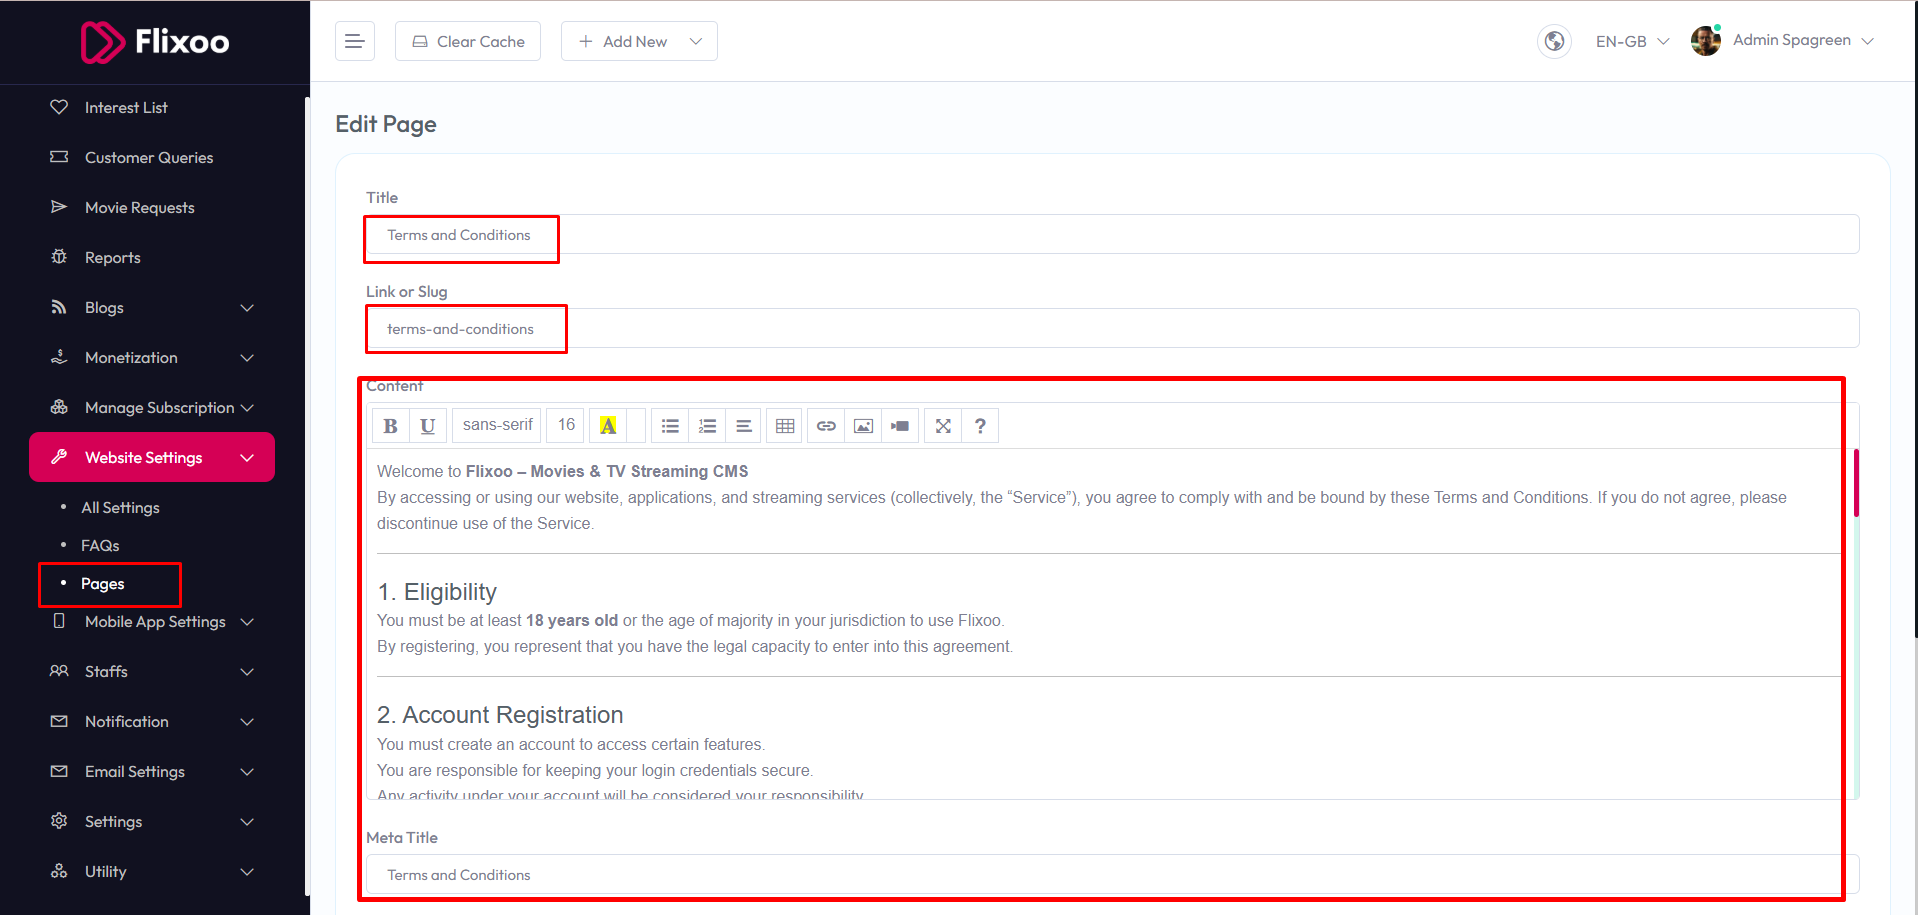Click the globe icon in the header
The width and height of the screenshot is (1918, 915).
(x=1554, y=41)
